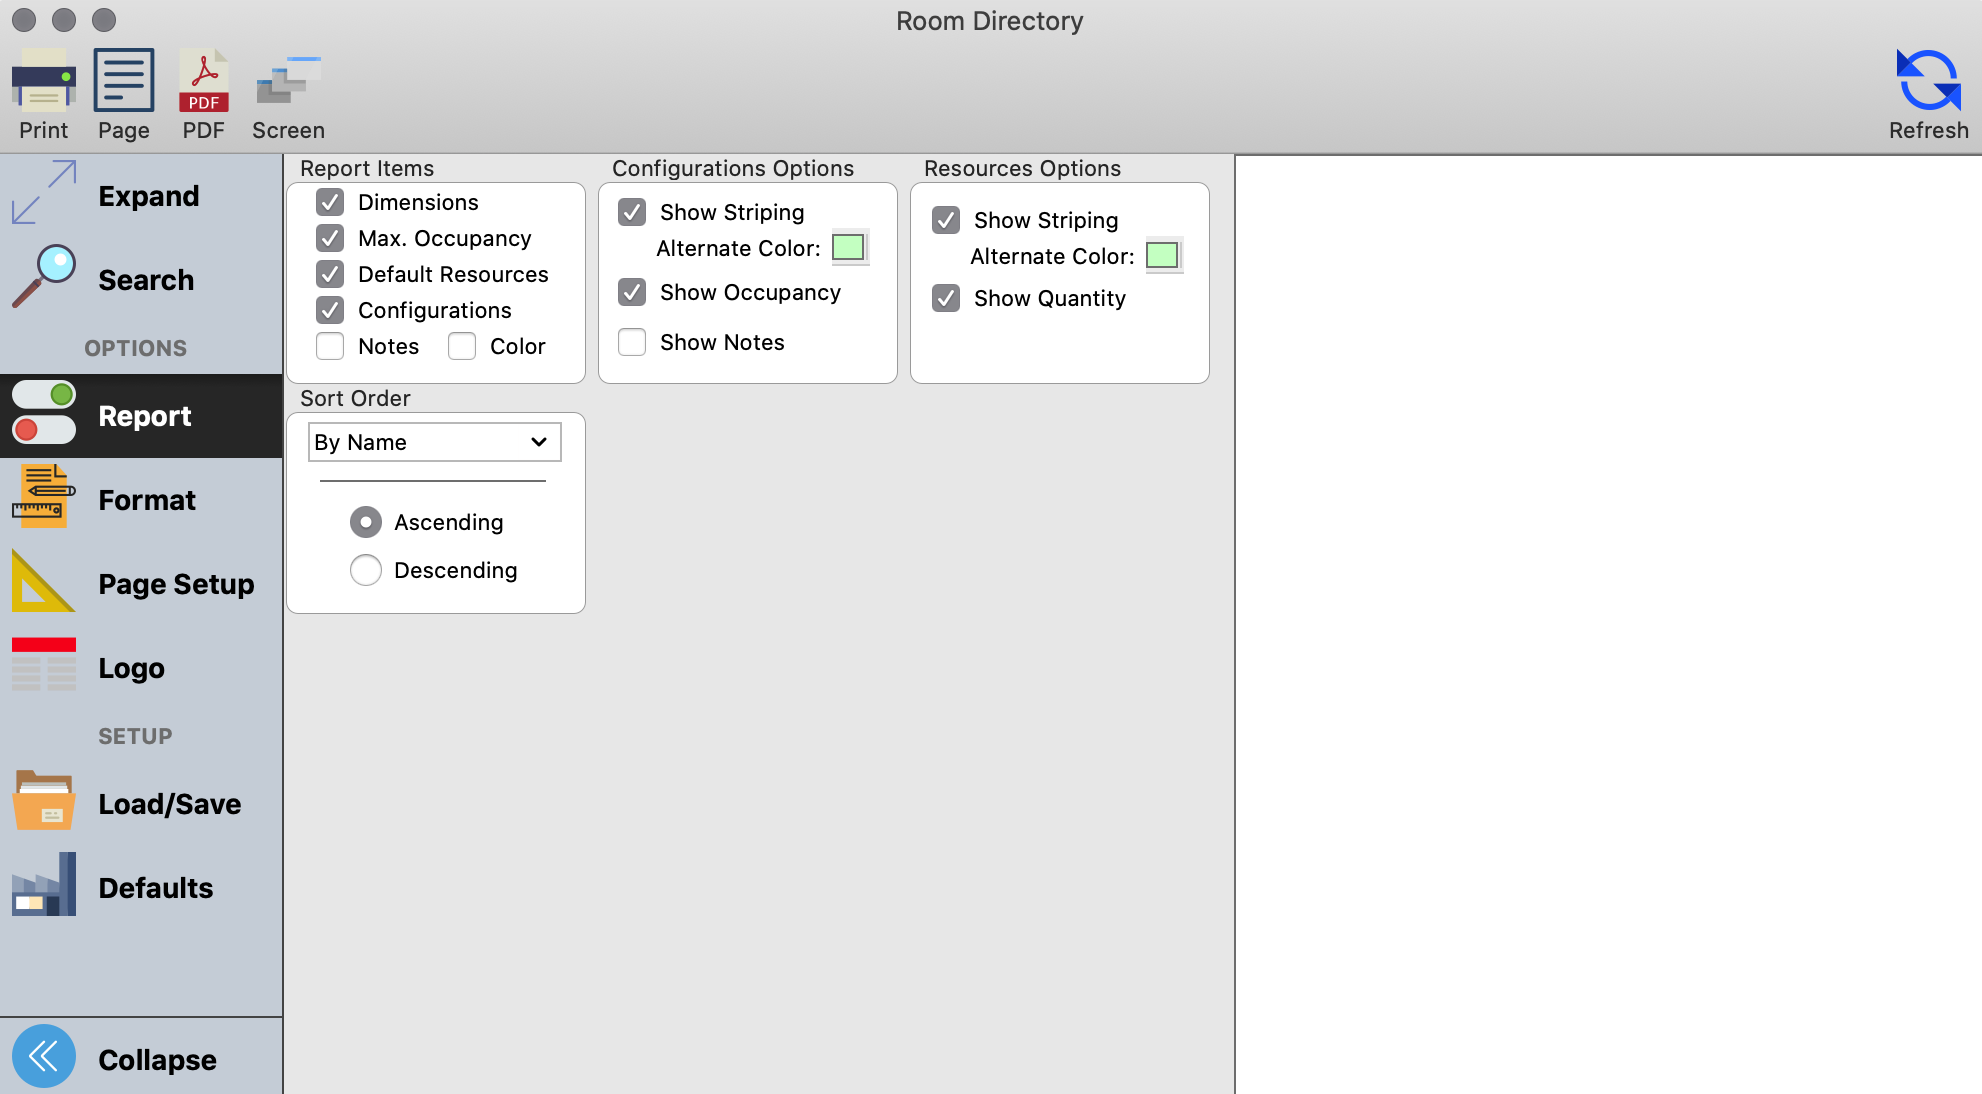Switch to the Format options tab
The height and width of the screenshot is (1094, 1982).
pyautogui.click(x=146, y=500)
